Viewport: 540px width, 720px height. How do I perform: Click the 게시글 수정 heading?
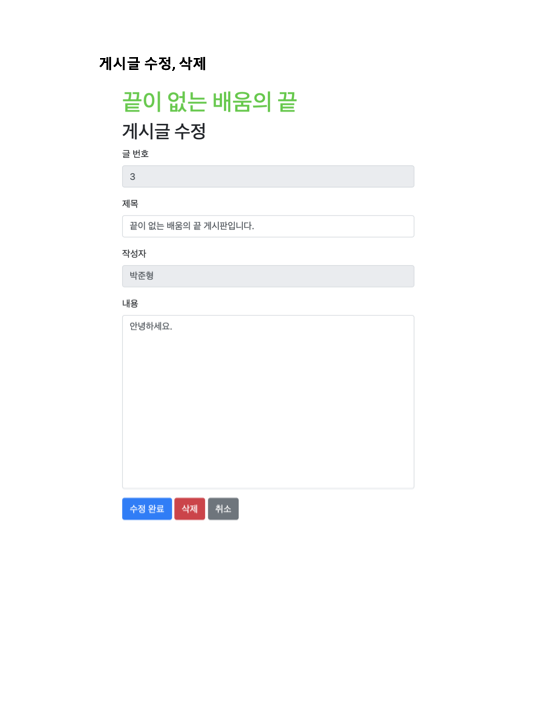(x=164, y=131)
